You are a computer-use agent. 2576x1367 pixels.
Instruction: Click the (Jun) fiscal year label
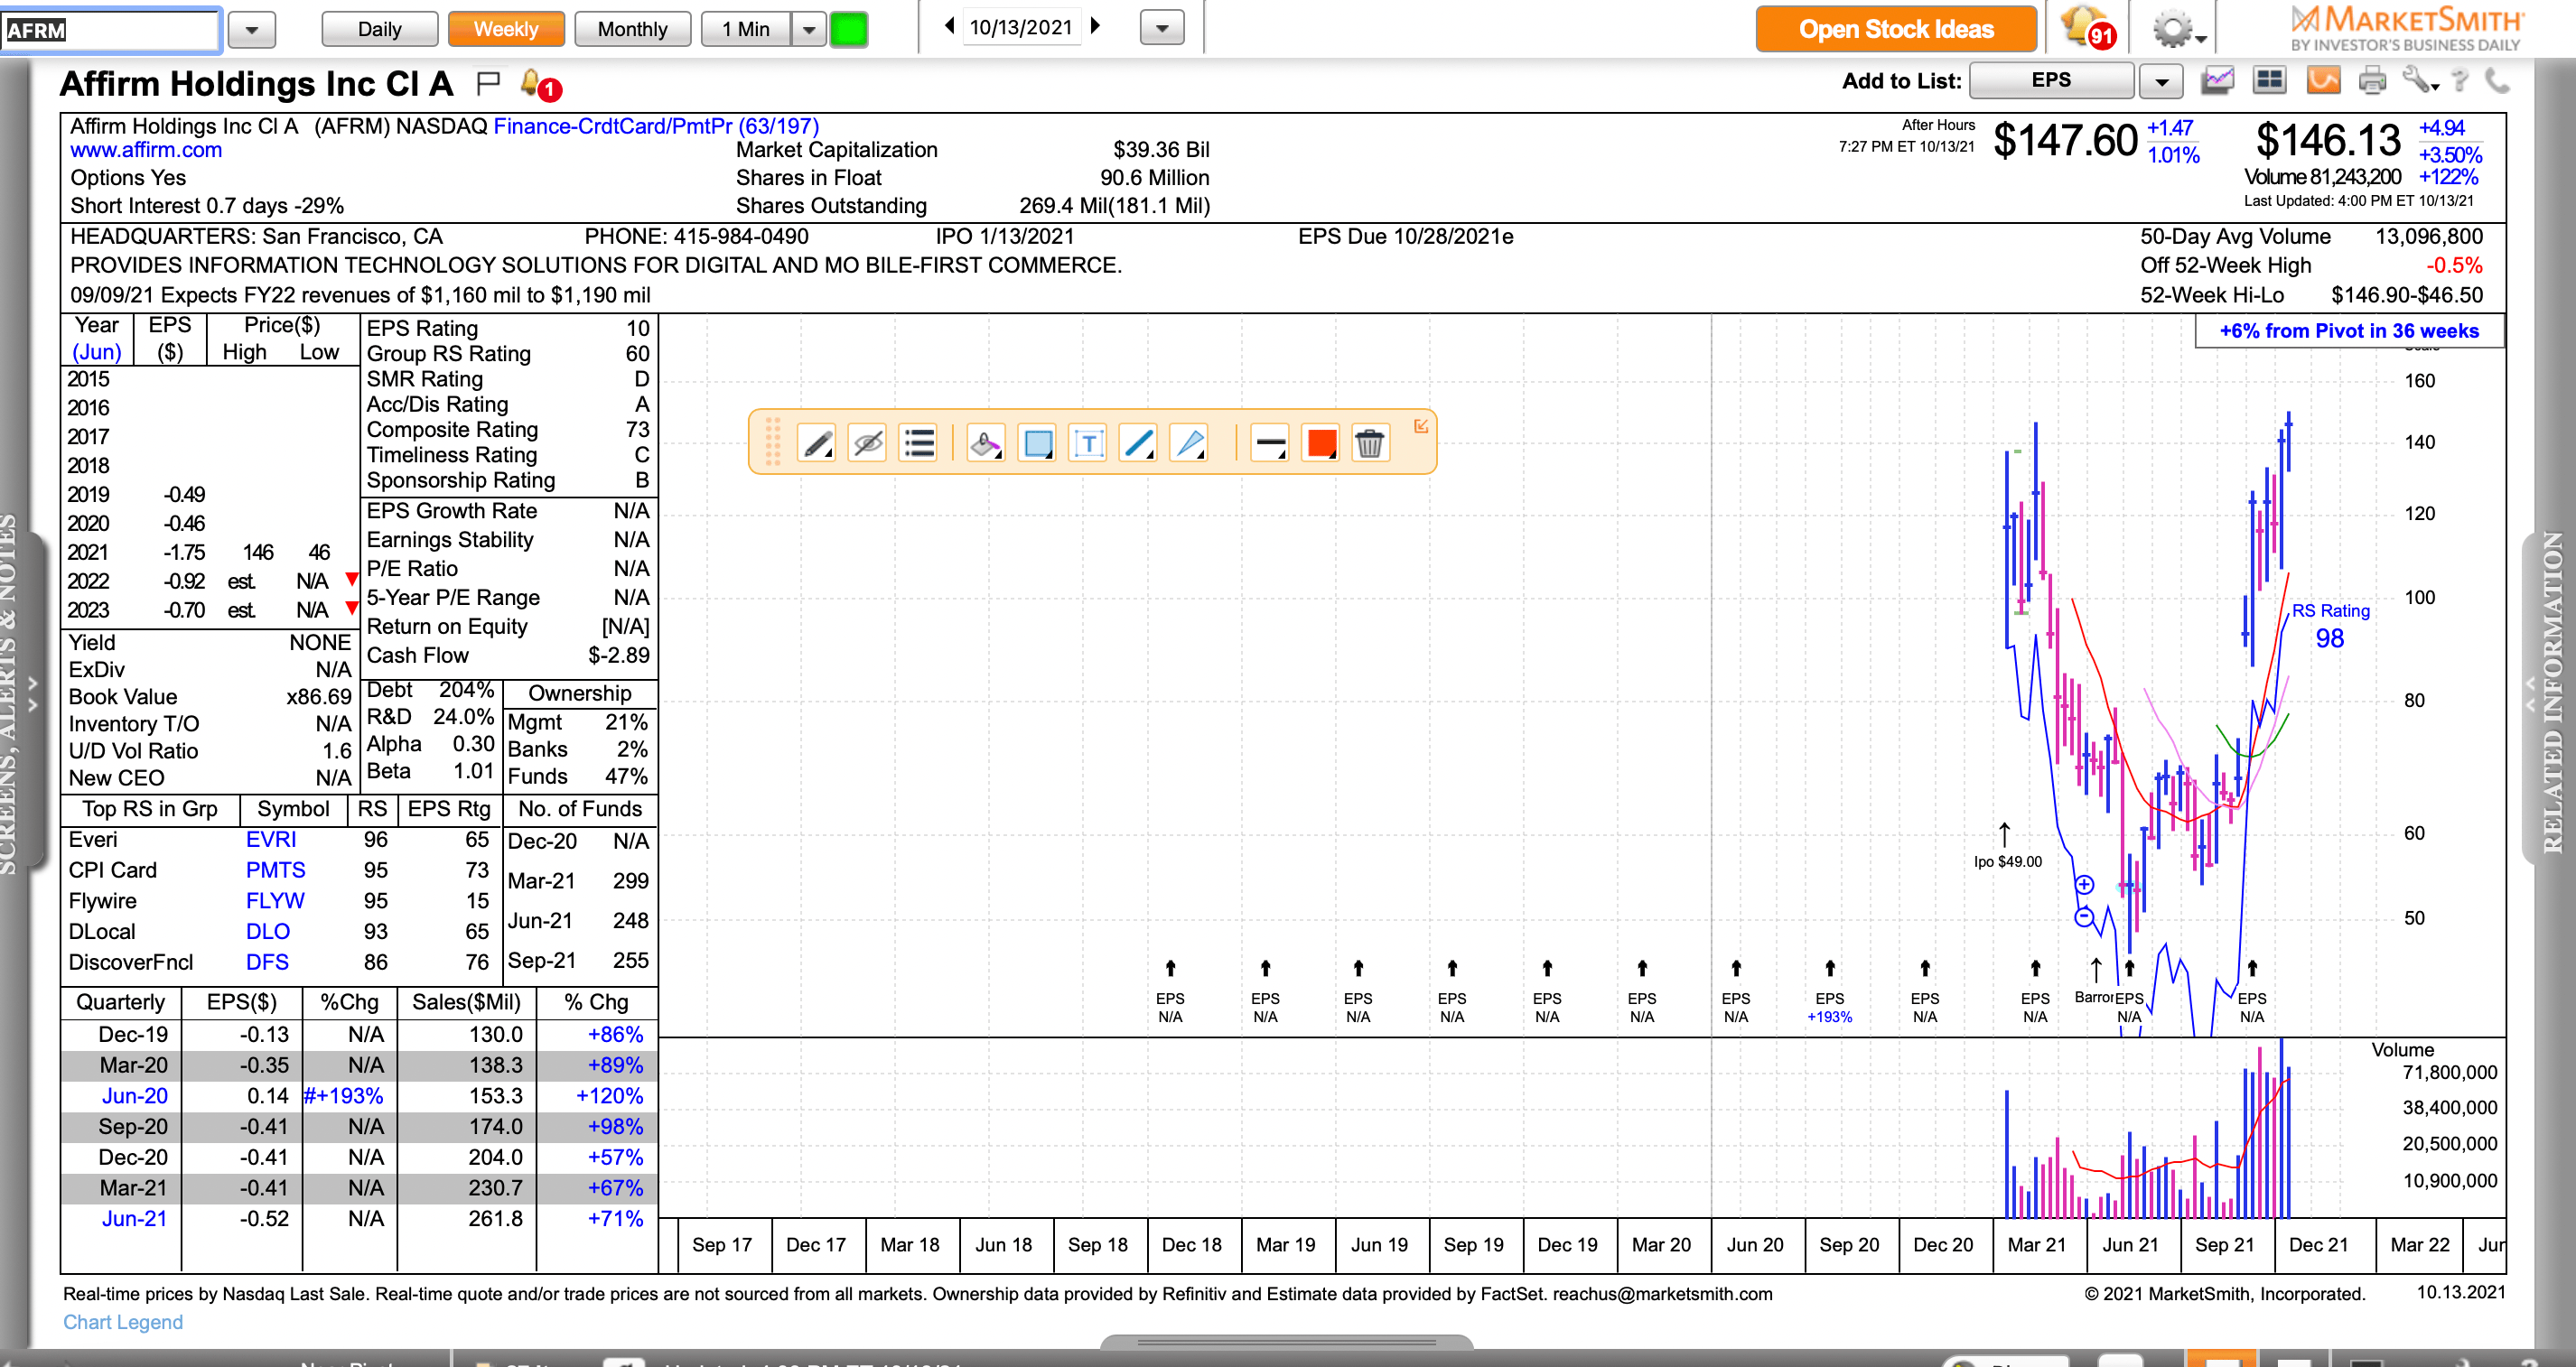(x=97, y=352)
